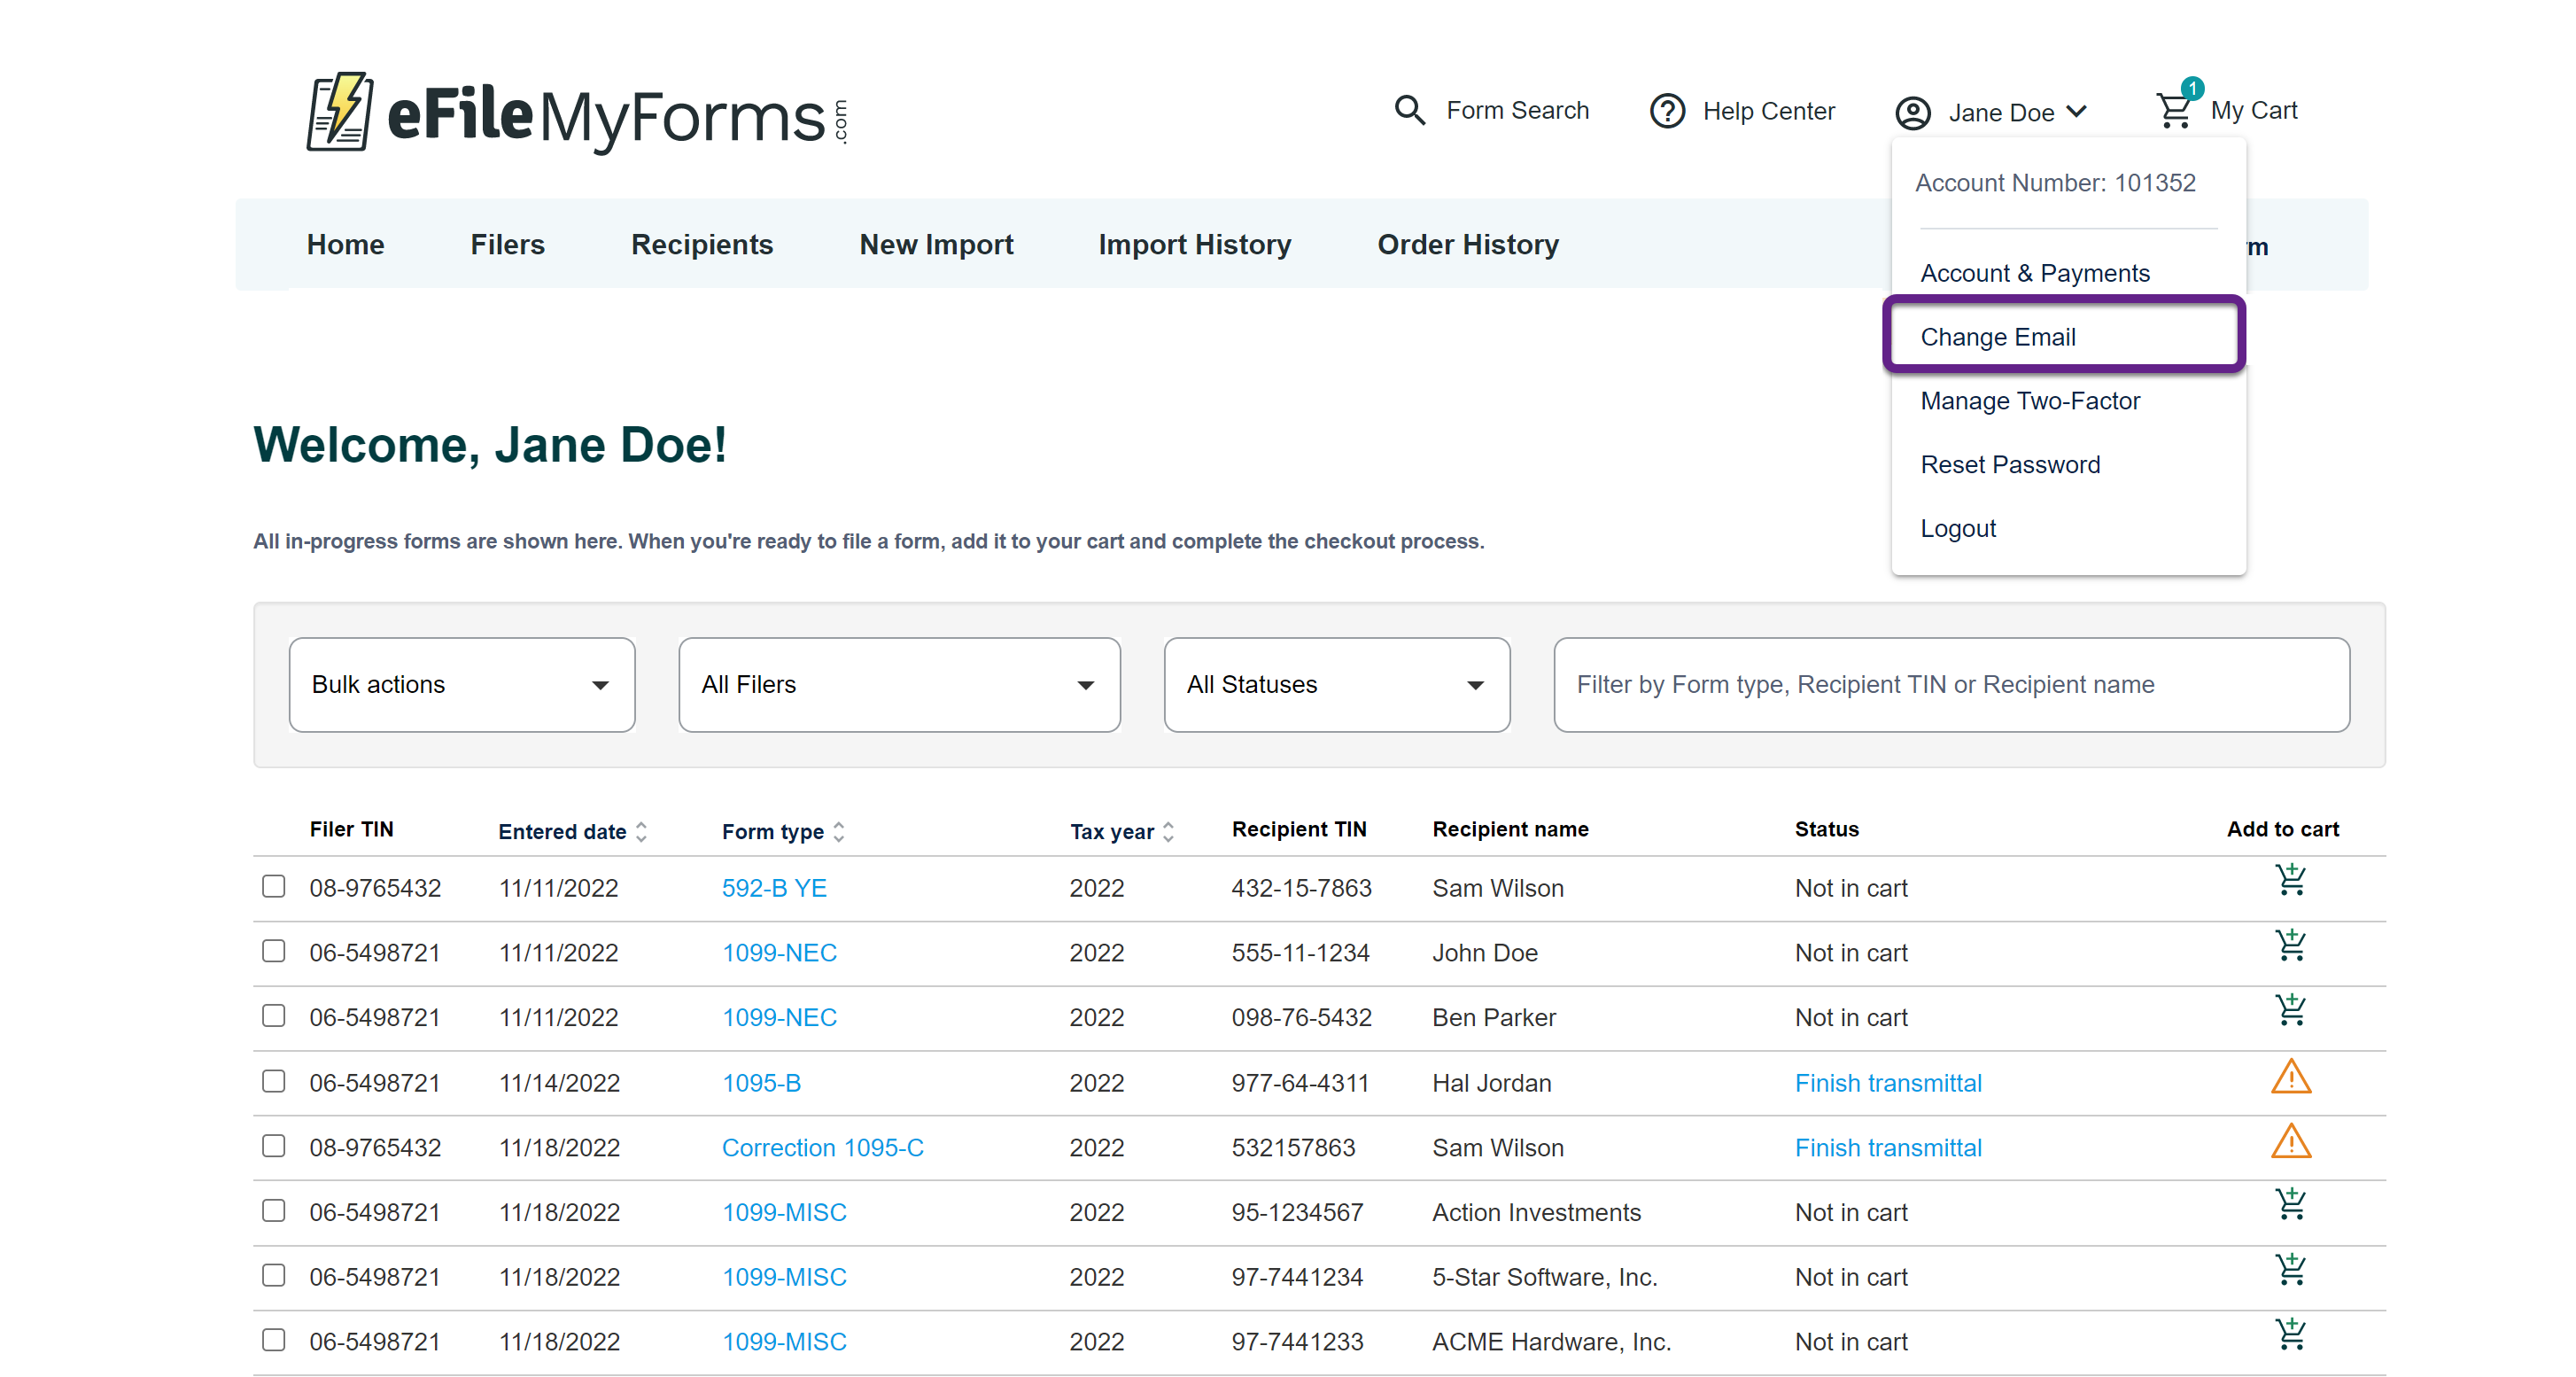Open the 1095-B form link
Viewport: 2576px width, 1377px height.
click(x=761, y=1083)
